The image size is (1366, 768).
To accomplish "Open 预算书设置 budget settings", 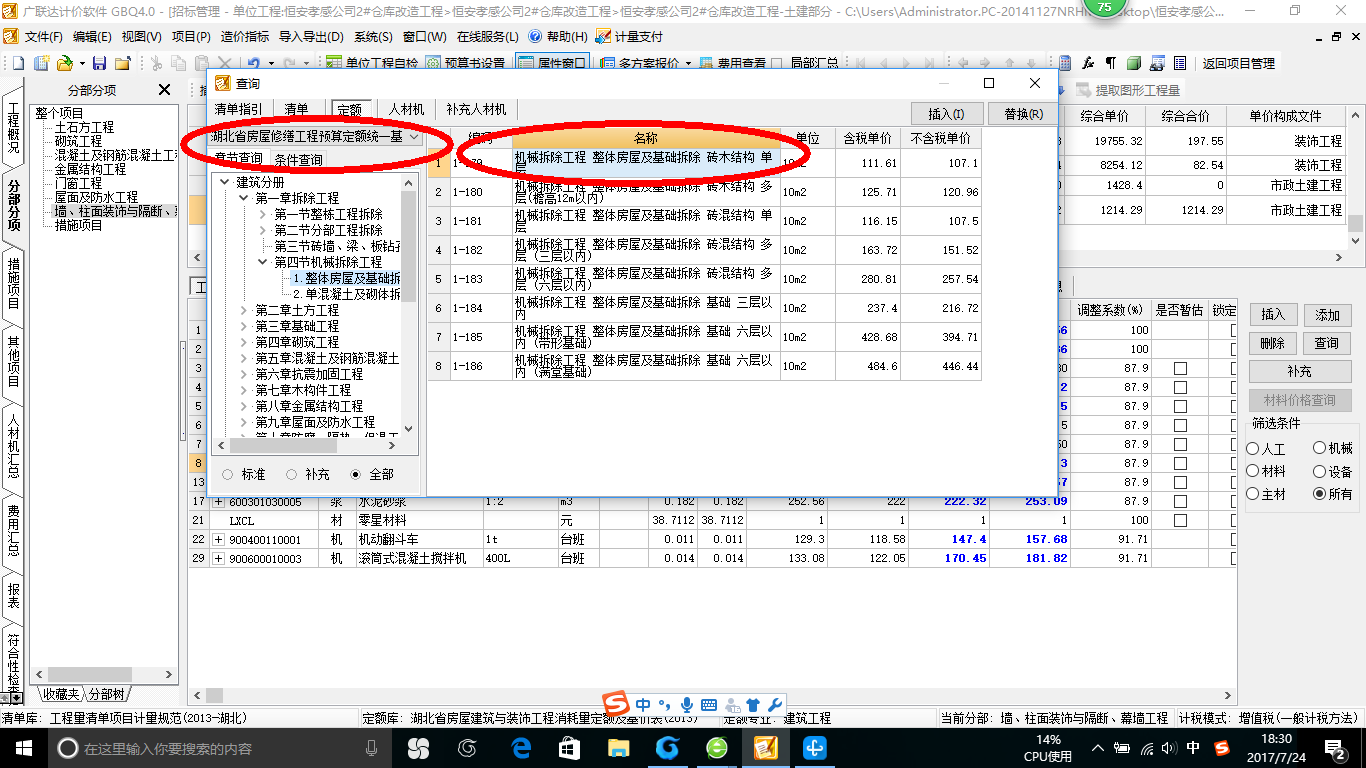I will [x=466, y=63].
